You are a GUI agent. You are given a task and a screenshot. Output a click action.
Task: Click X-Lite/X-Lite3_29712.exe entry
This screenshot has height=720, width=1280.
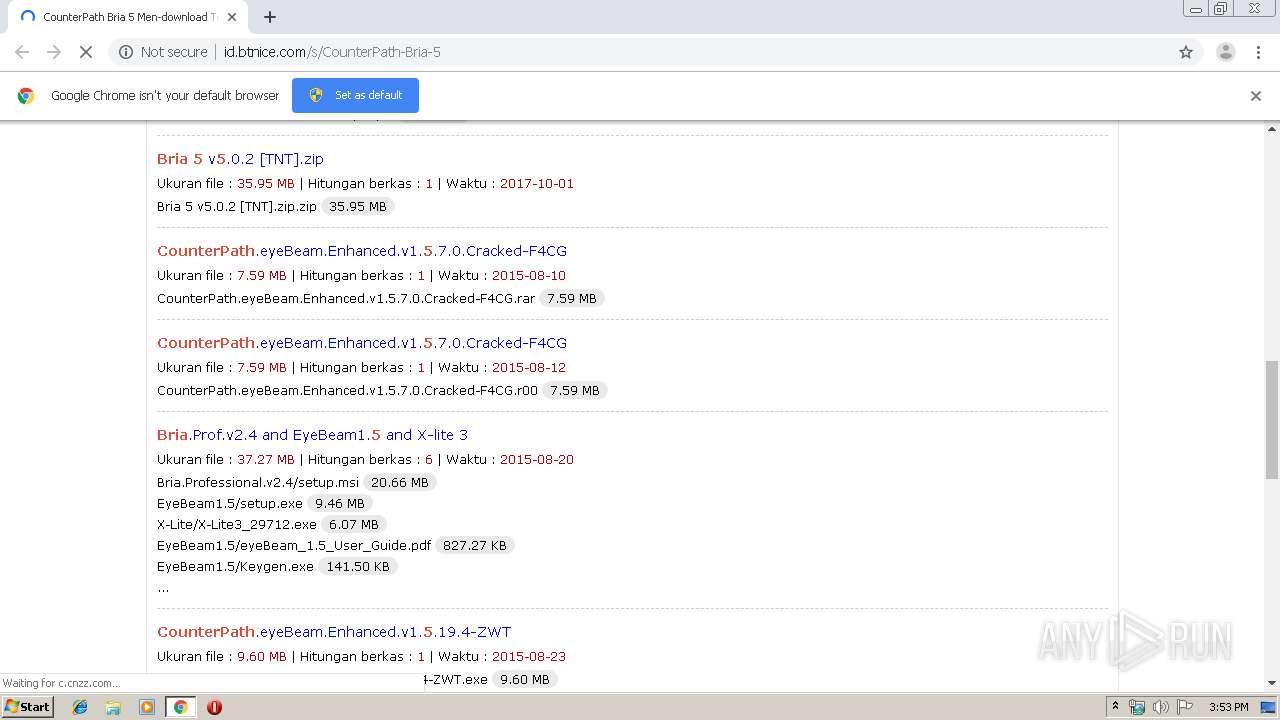pyautogui.click(x=237, y=525)
